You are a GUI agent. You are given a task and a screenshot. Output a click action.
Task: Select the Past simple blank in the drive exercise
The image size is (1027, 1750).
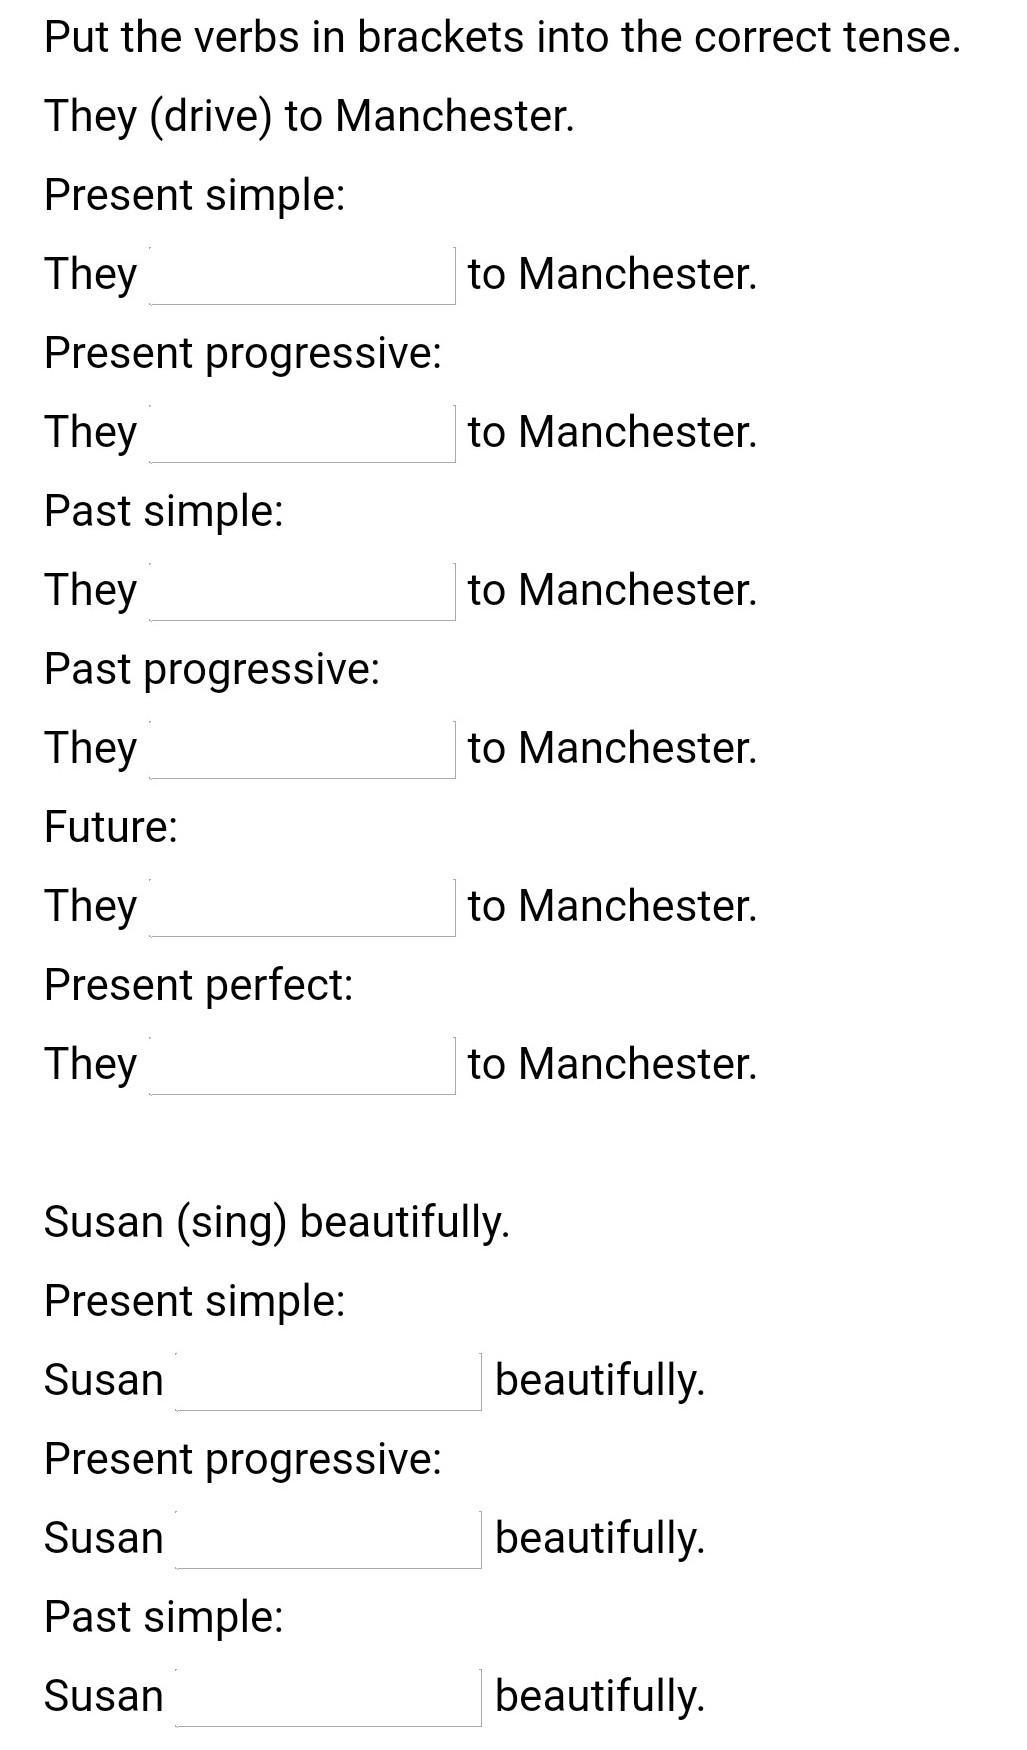(x=302, y=591)
